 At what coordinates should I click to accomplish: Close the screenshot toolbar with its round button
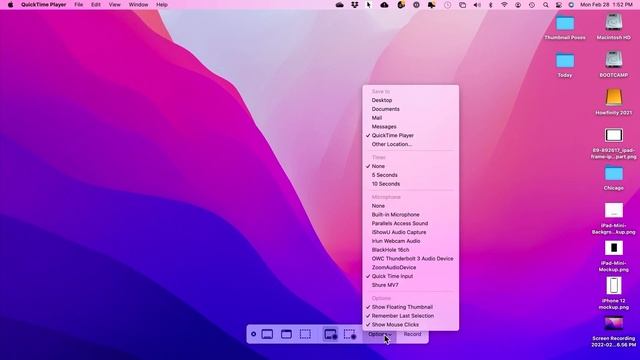coord(253,334)
